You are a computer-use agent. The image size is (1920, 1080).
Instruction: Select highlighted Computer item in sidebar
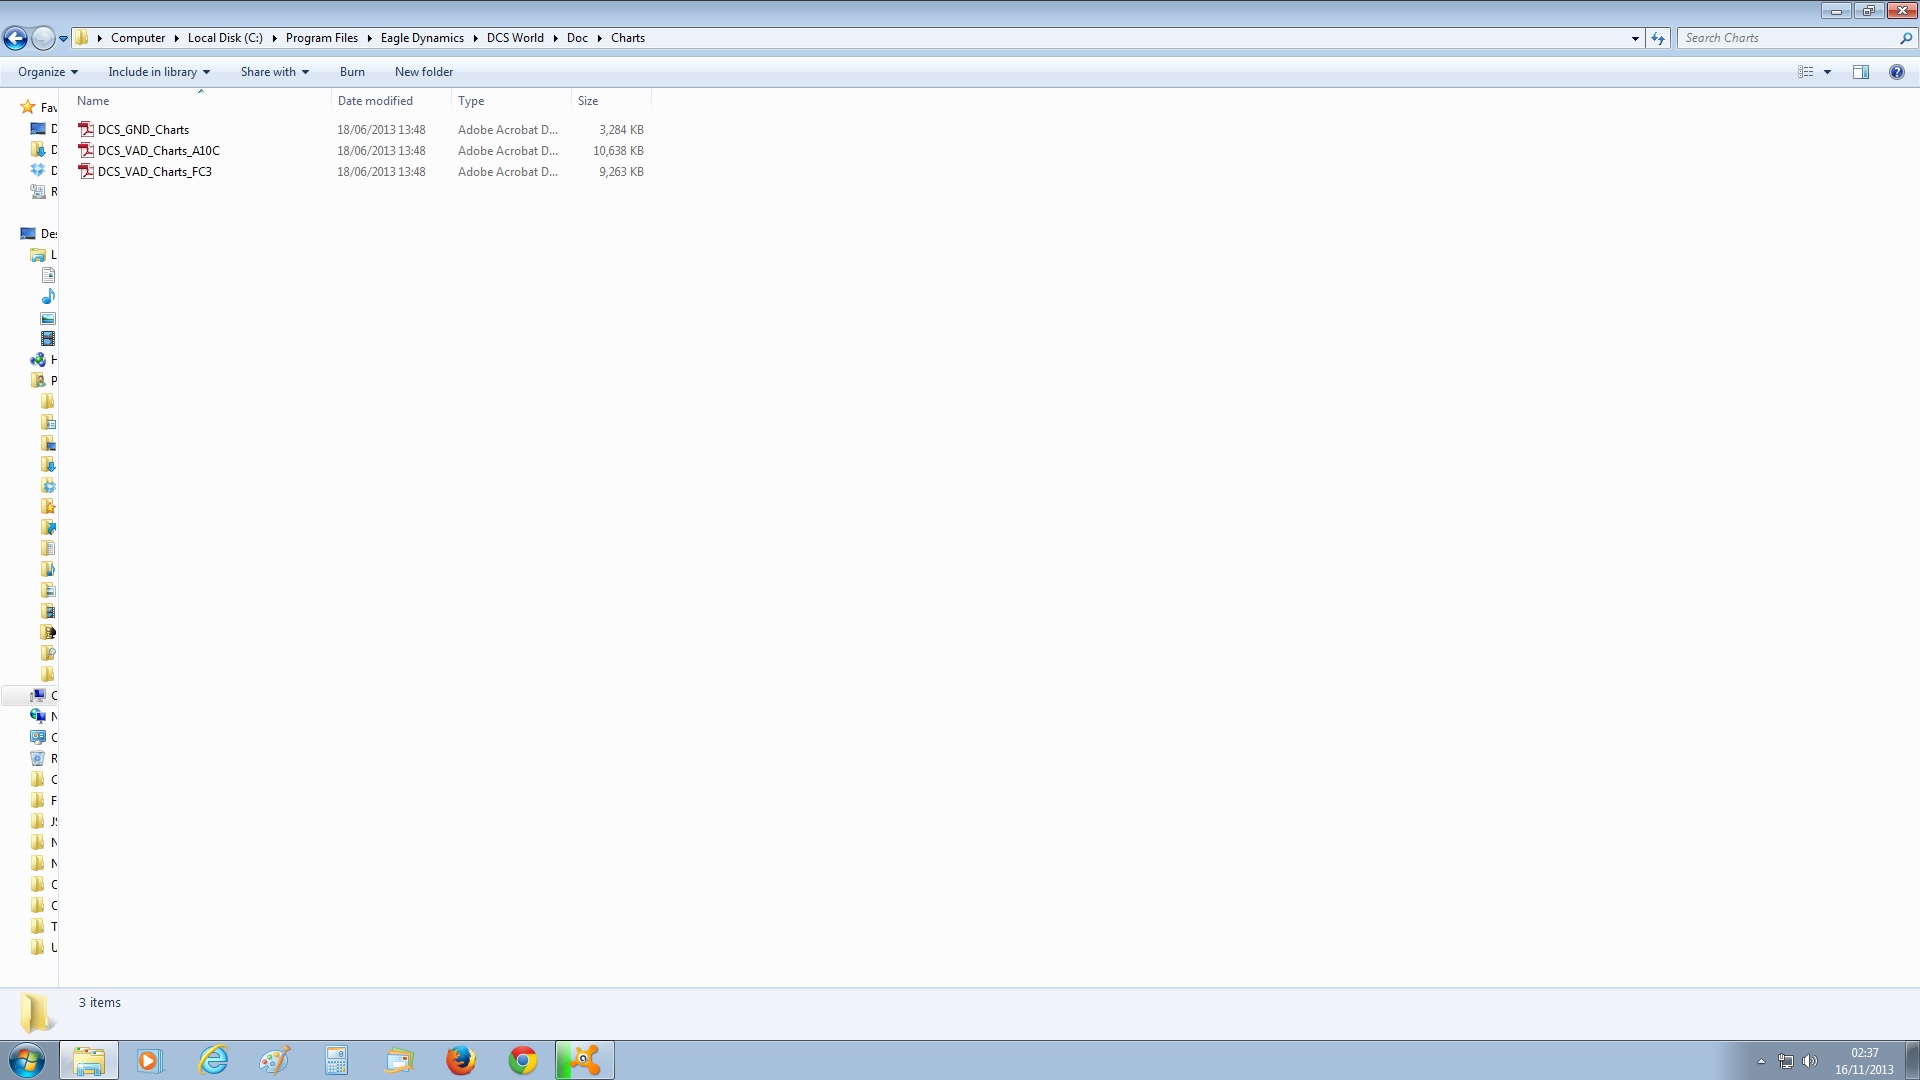coord(30,695)
